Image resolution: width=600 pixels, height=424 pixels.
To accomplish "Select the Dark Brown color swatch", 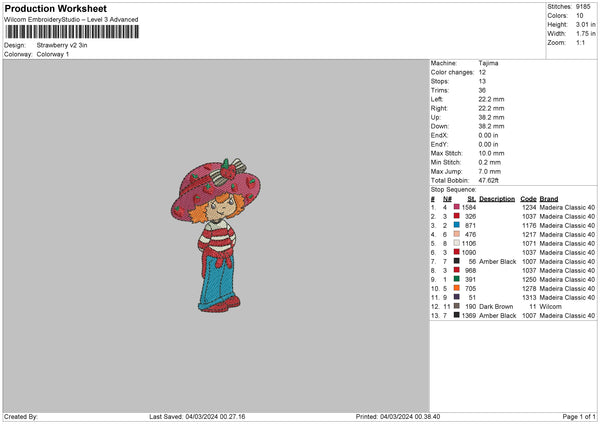I will [456, 305].
